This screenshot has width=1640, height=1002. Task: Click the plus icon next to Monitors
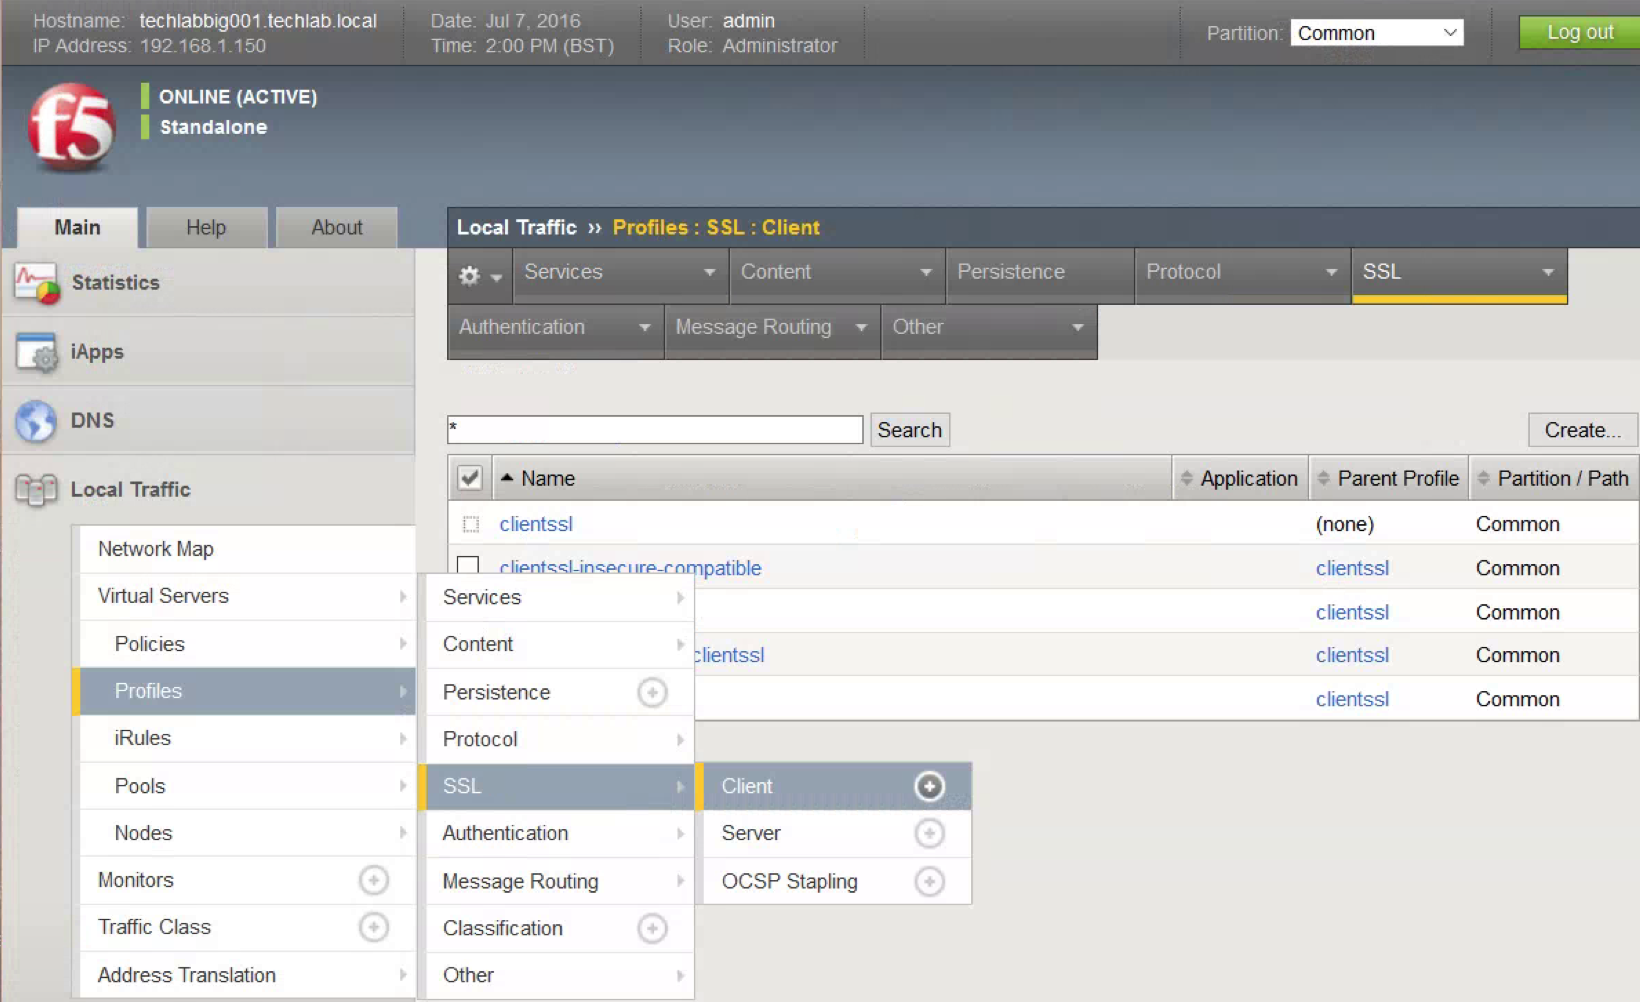coord(374,880)
